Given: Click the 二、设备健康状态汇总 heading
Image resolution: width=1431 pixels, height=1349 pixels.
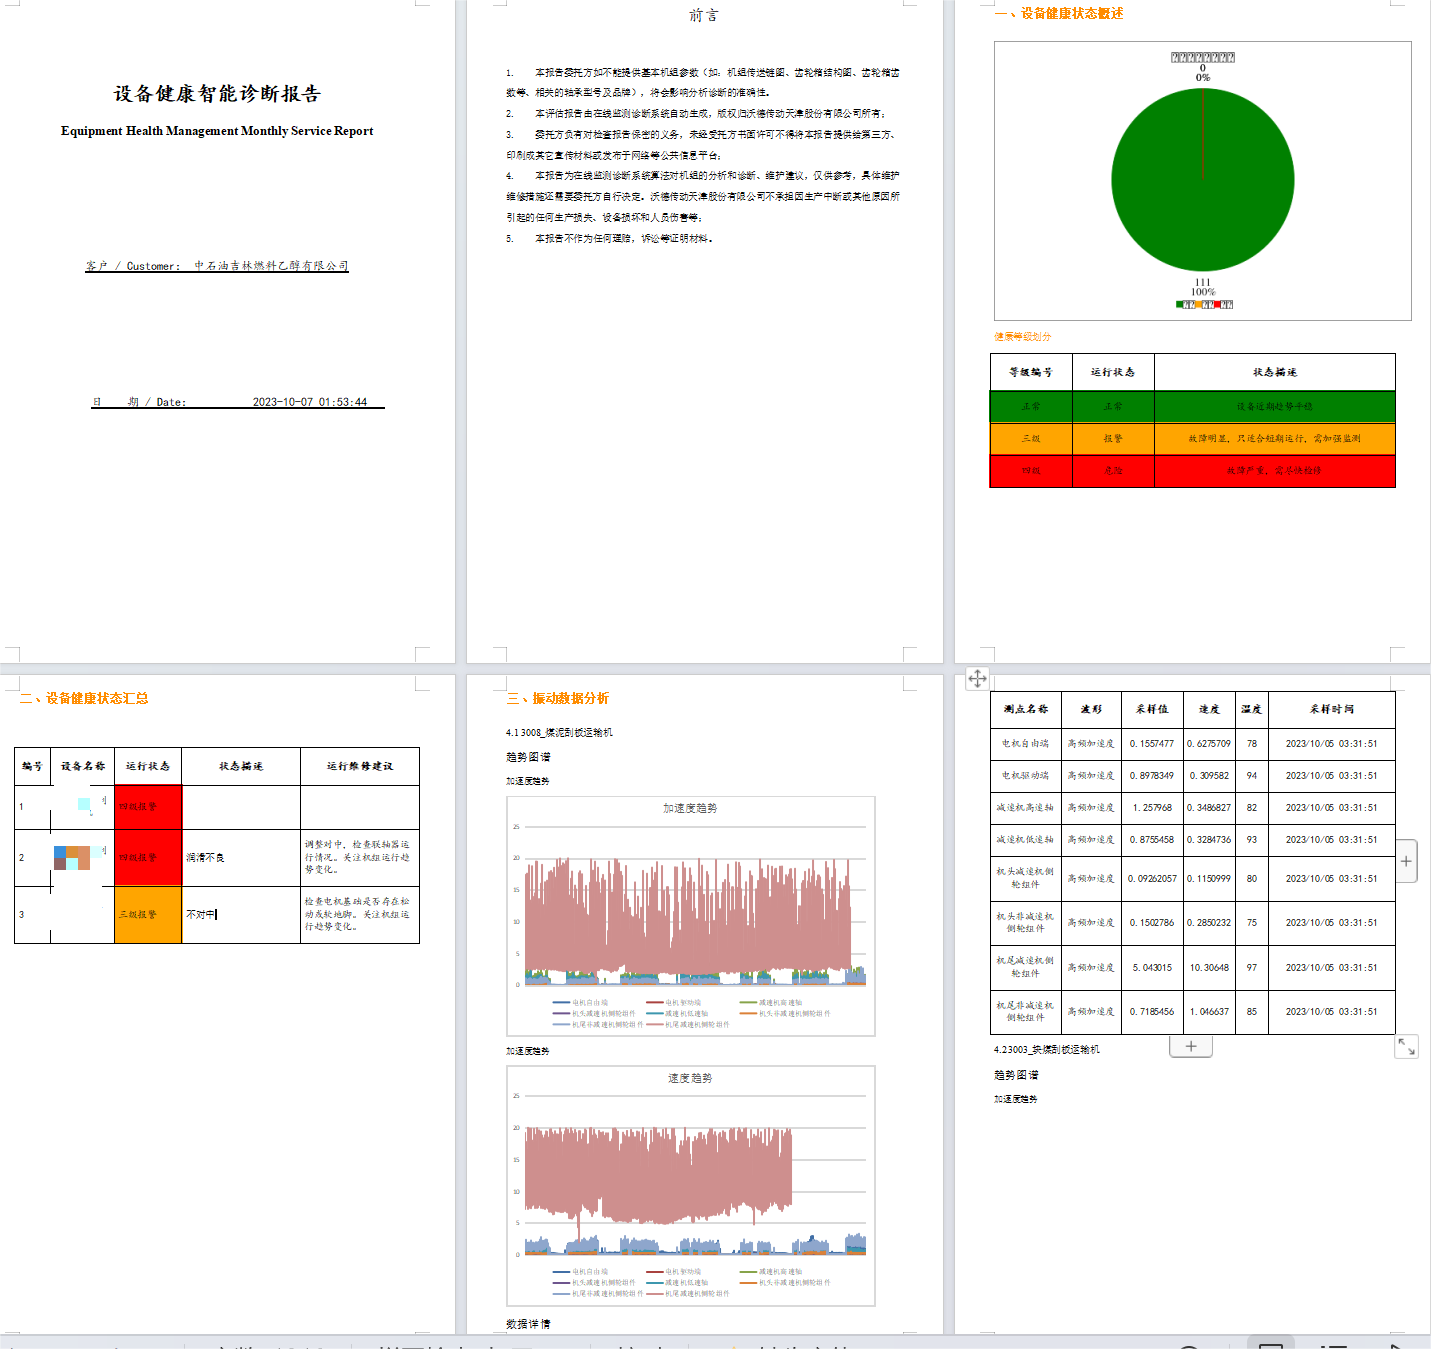Looking at the screenshot, I should click(84, 698).
